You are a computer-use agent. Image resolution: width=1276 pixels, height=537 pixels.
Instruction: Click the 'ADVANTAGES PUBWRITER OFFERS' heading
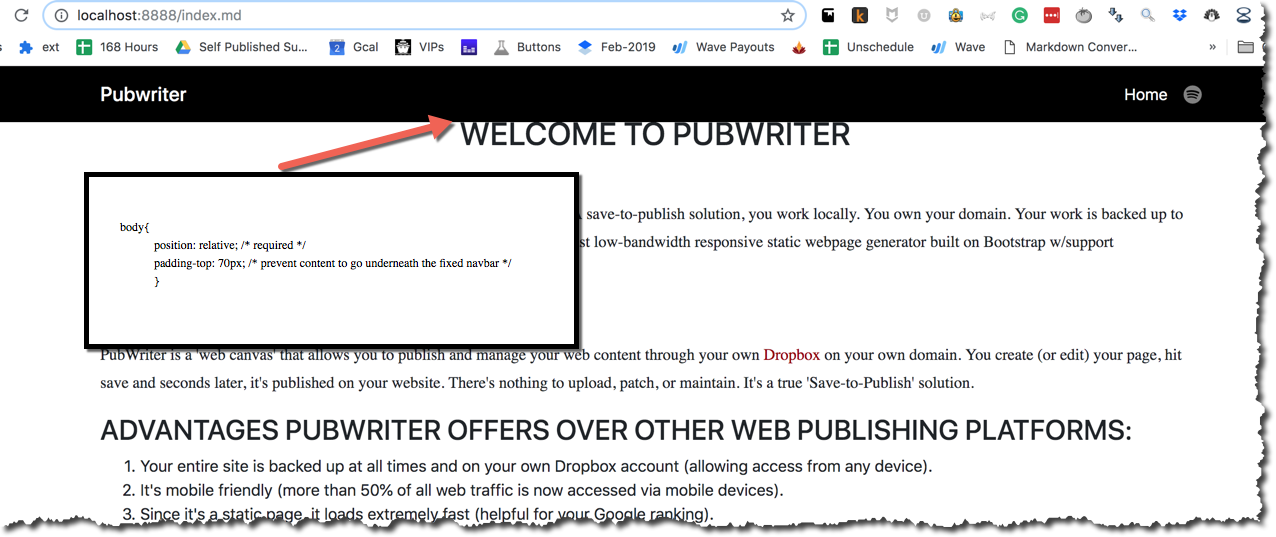[x=616, y=430]
